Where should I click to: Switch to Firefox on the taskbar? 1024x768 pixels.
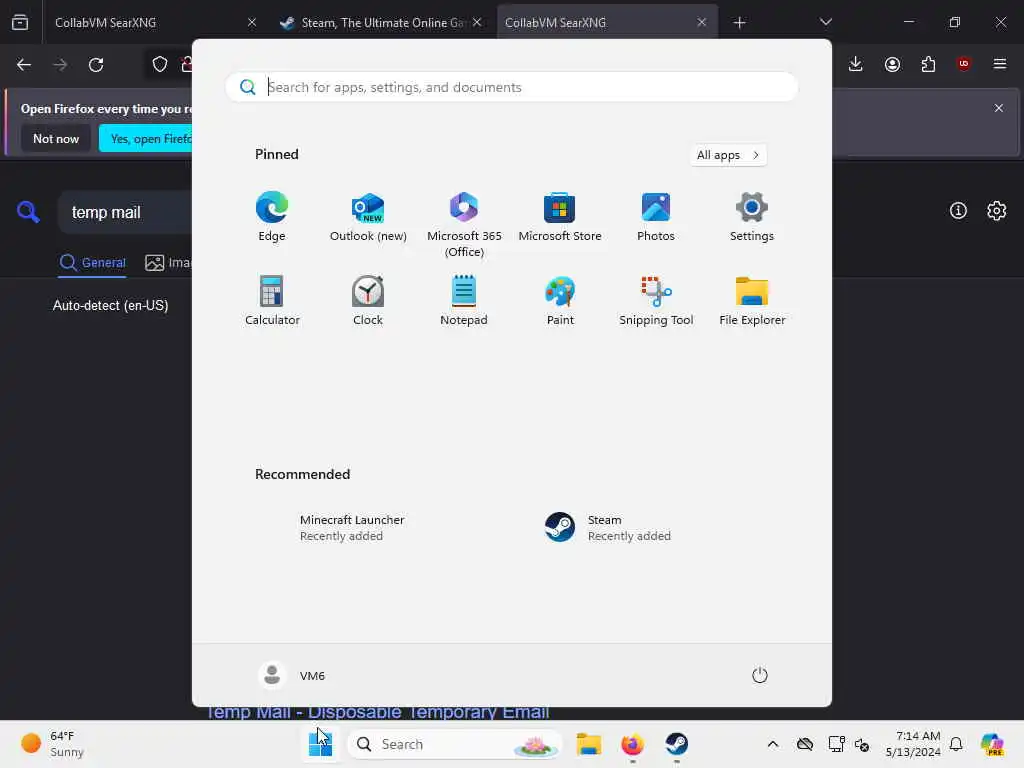point(632,744)
